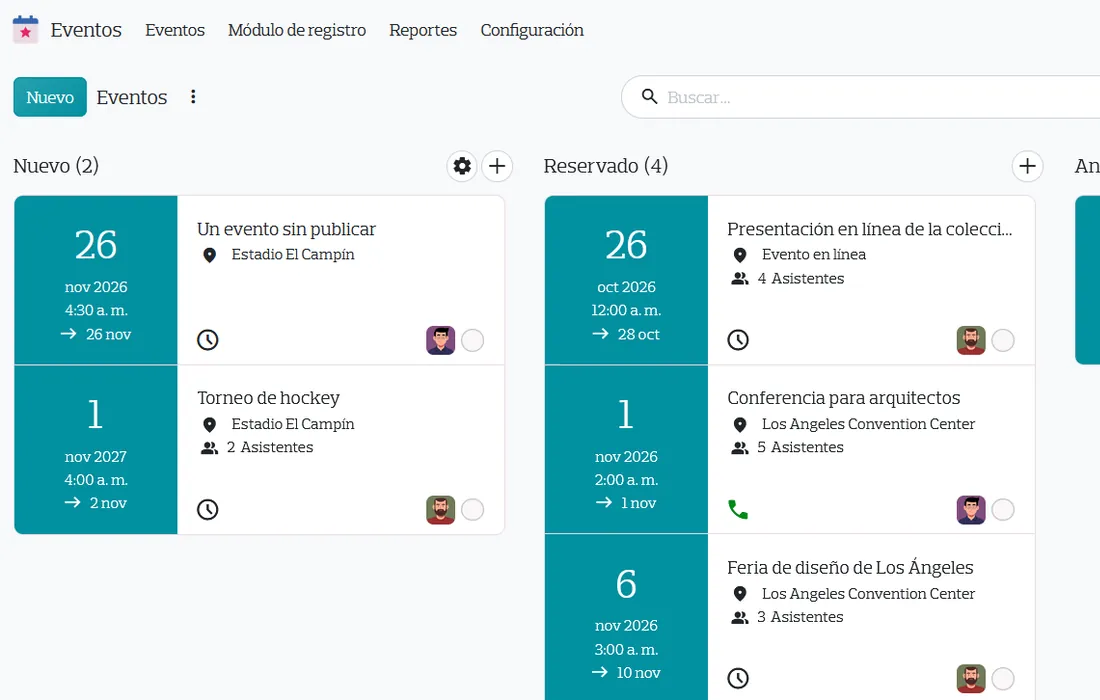Click the user avatar on Torneo de hockey
This screenshot has width=1100, height=700.
441,510
